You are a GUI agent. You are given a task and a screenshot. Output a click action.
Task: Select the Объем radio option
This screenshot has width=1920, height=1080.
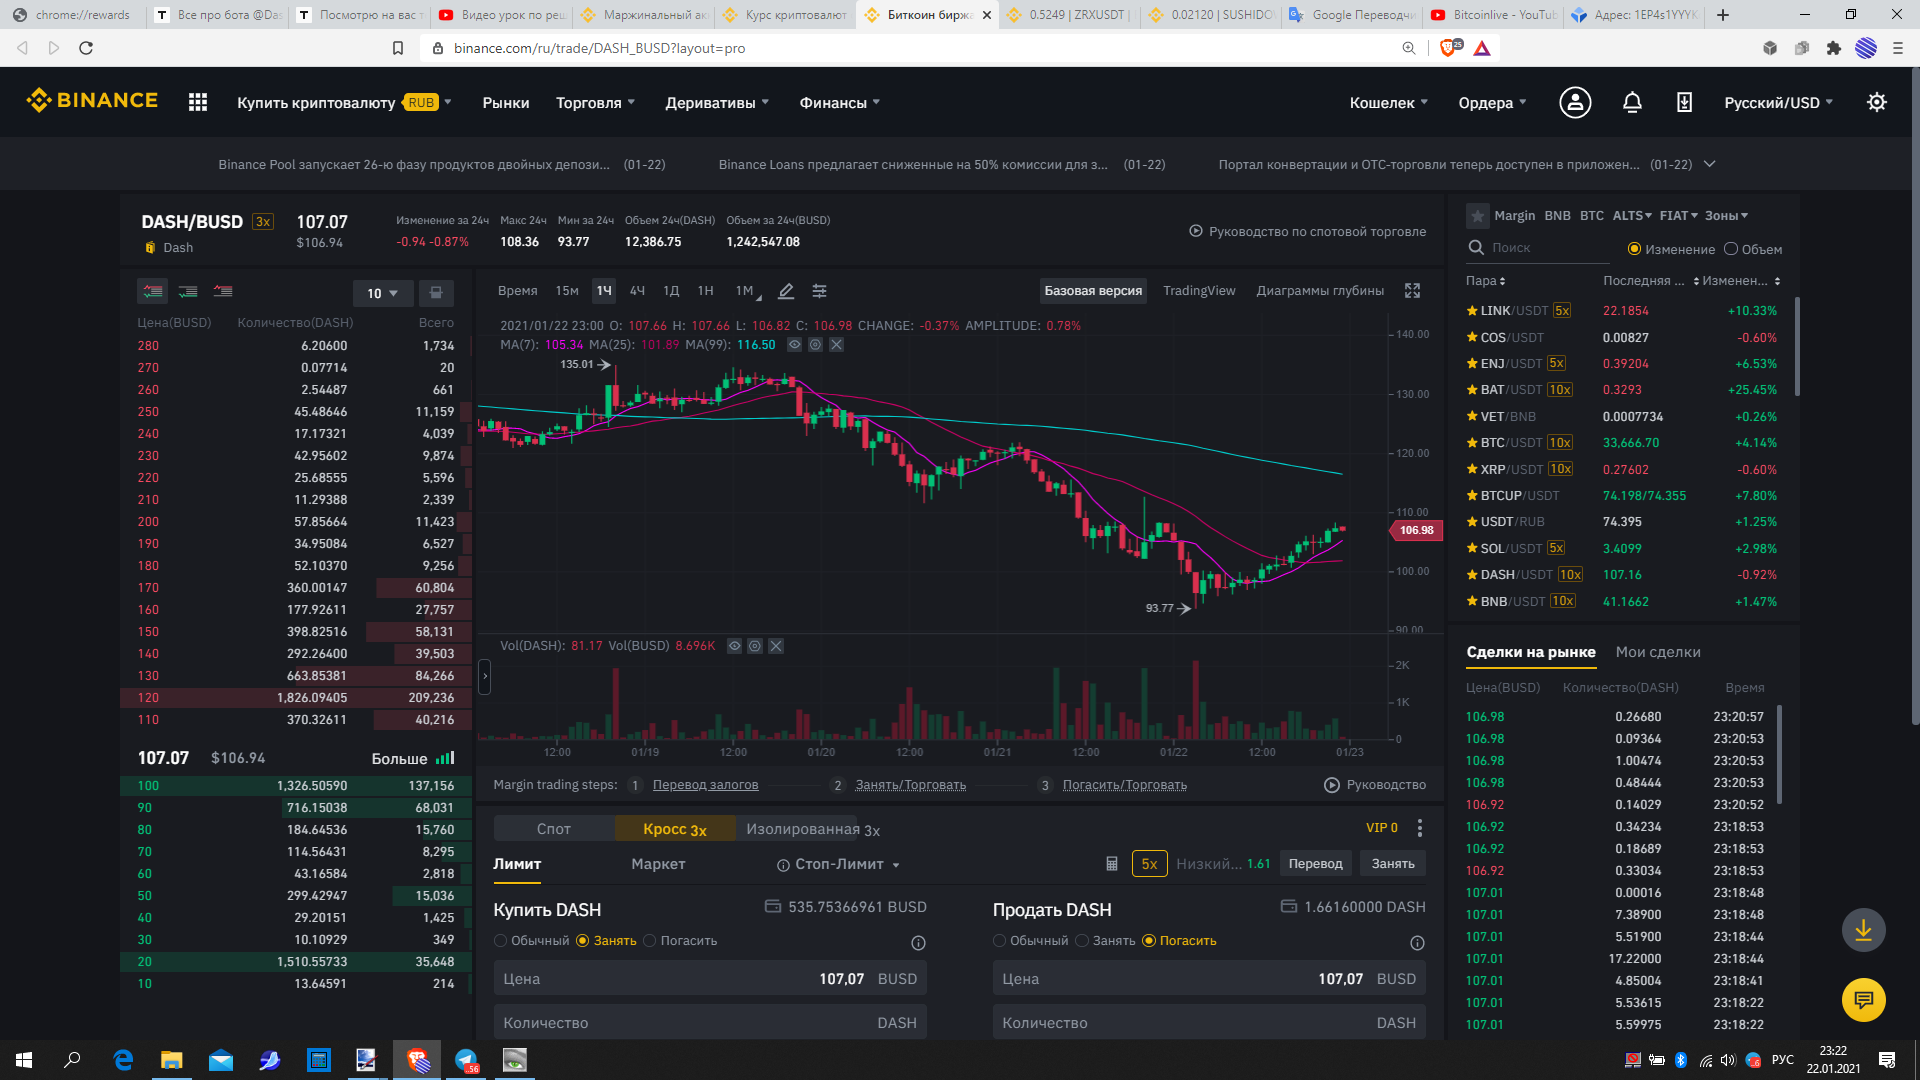point(1731,249)
